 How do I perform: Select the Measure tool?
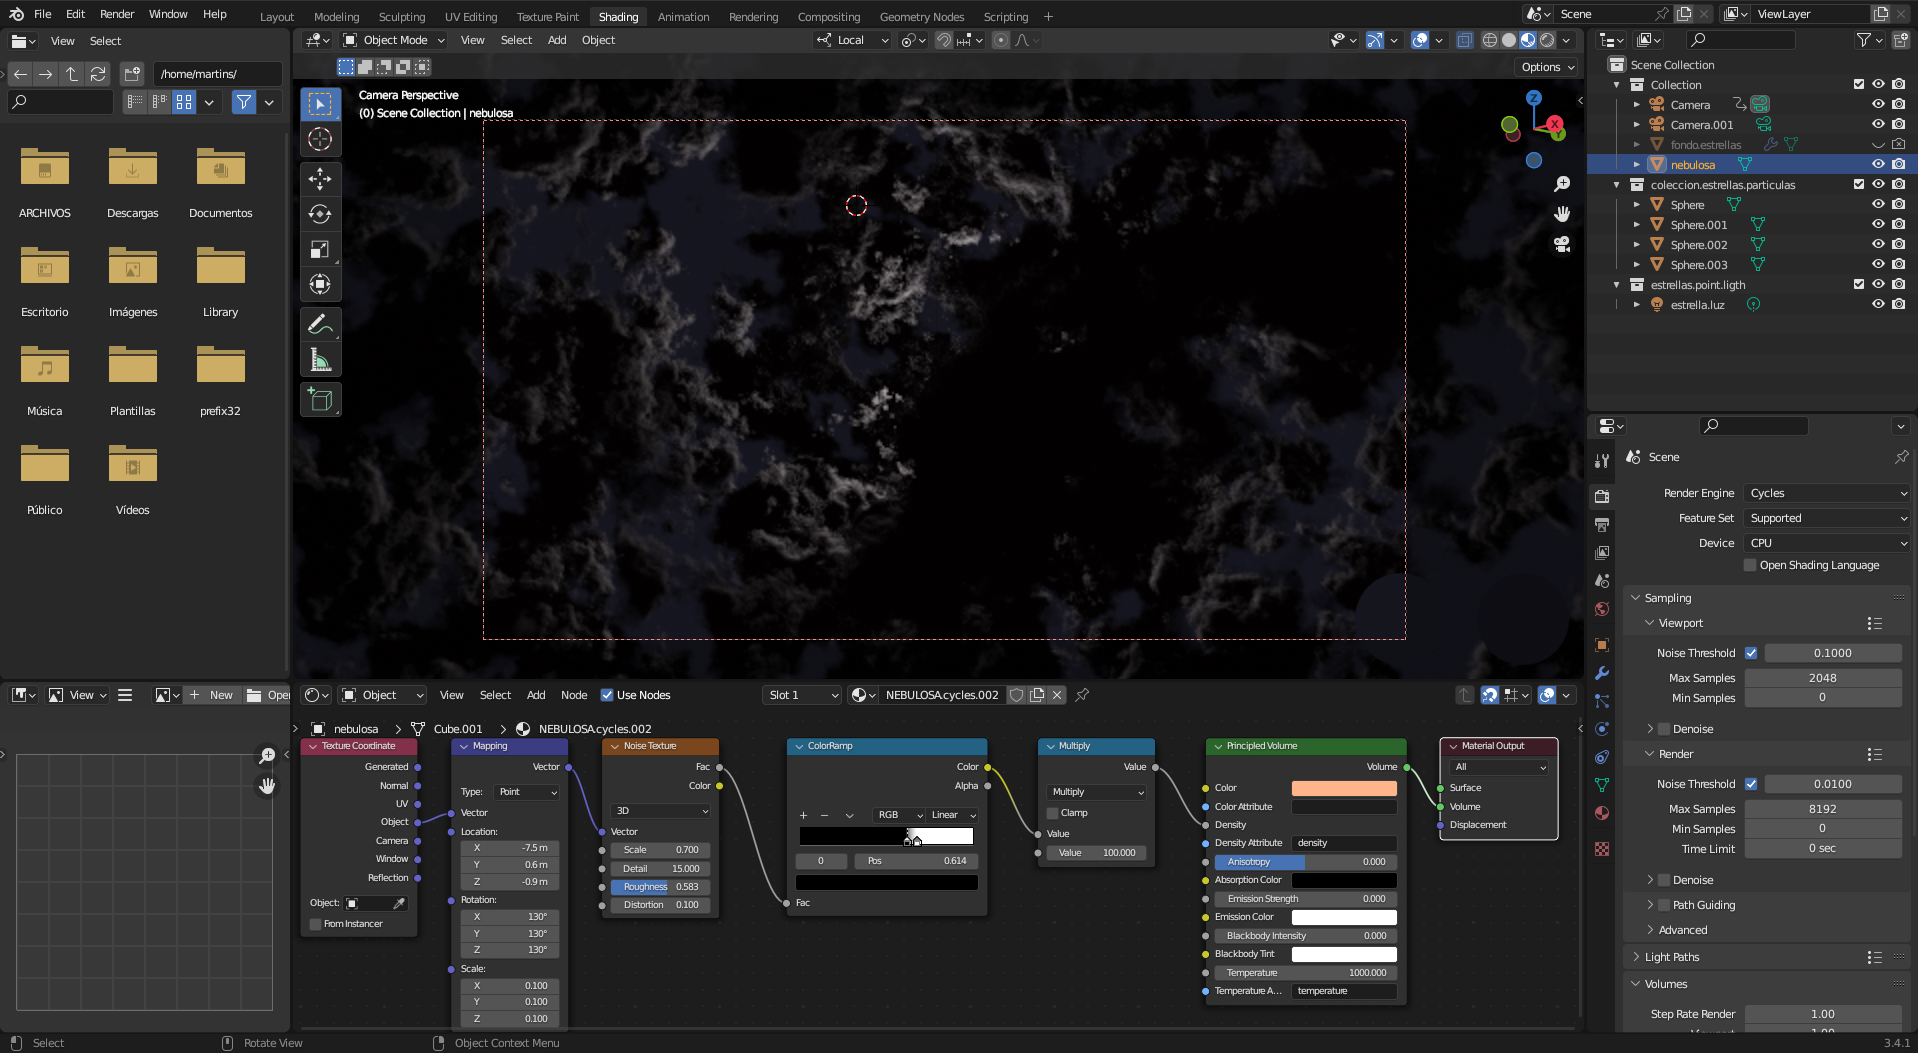pyautogui.click(x=320, y=359)
